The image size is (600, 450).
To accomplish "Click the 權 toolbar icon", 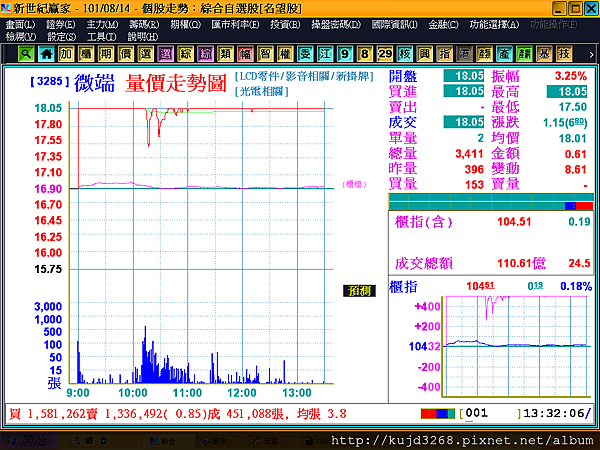I will (285, 54).
